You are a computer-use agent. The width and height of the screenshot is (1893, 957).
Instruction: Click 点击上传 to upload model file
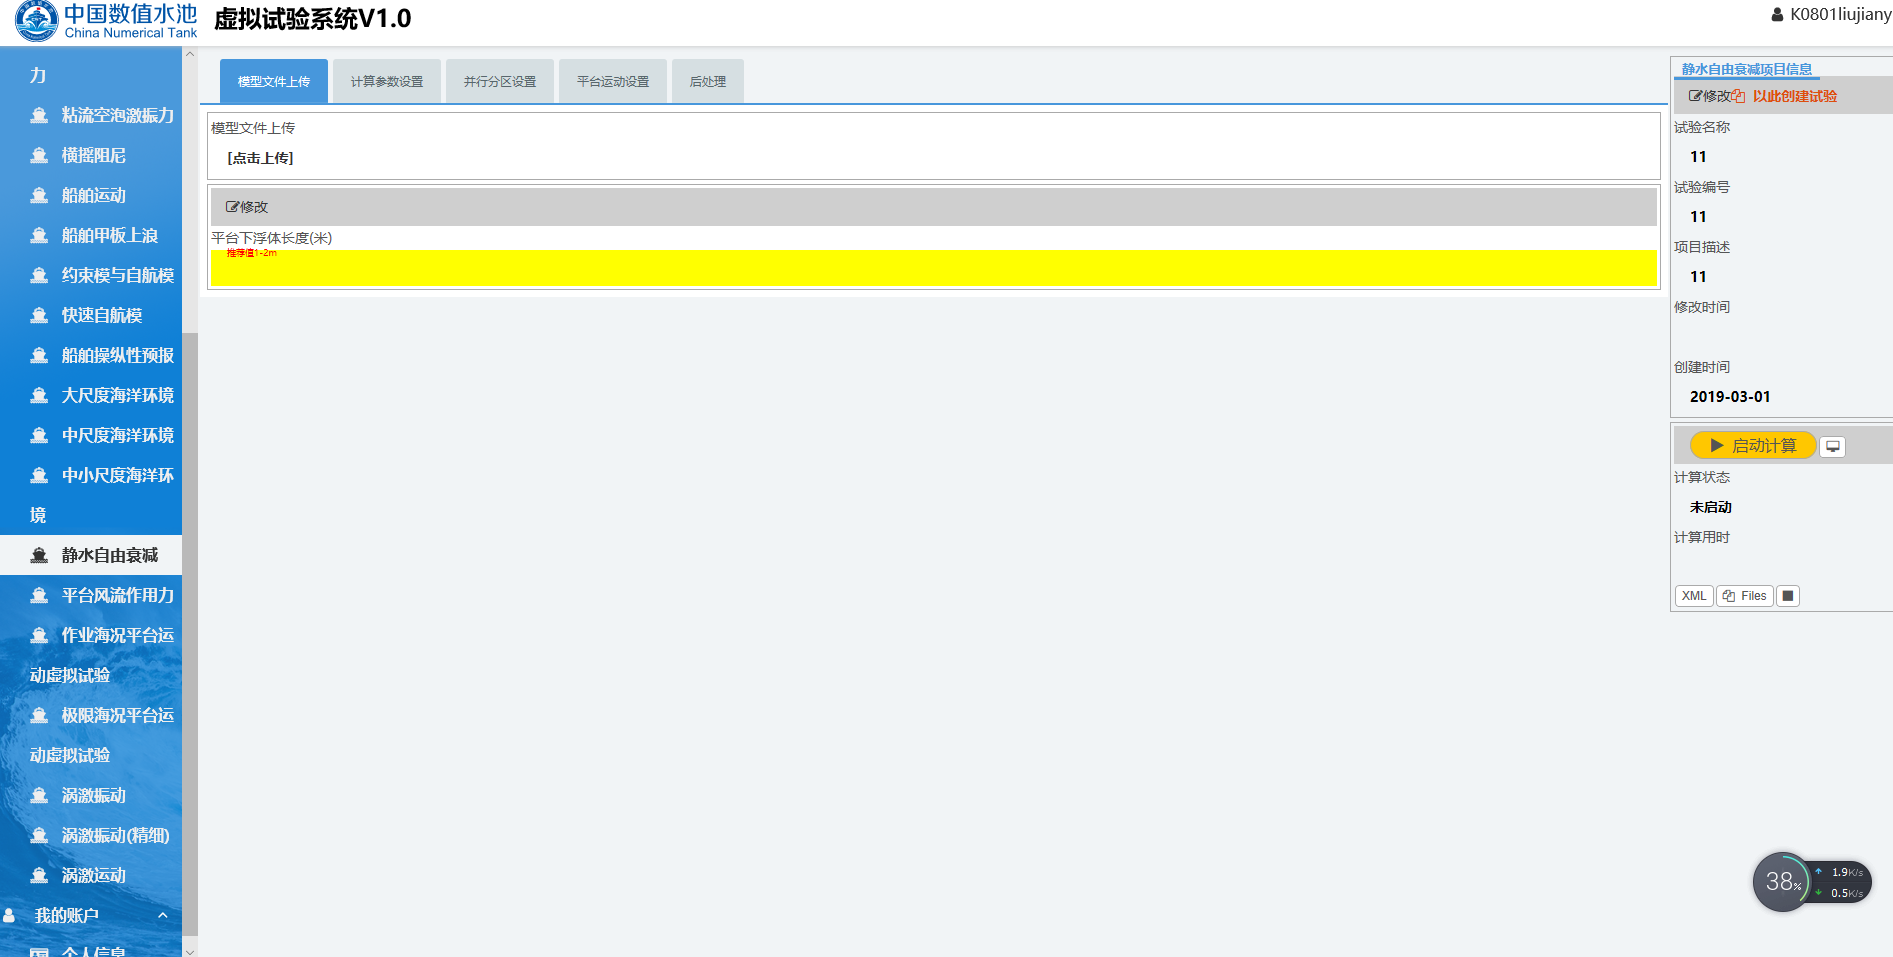[x=261, y=158]
